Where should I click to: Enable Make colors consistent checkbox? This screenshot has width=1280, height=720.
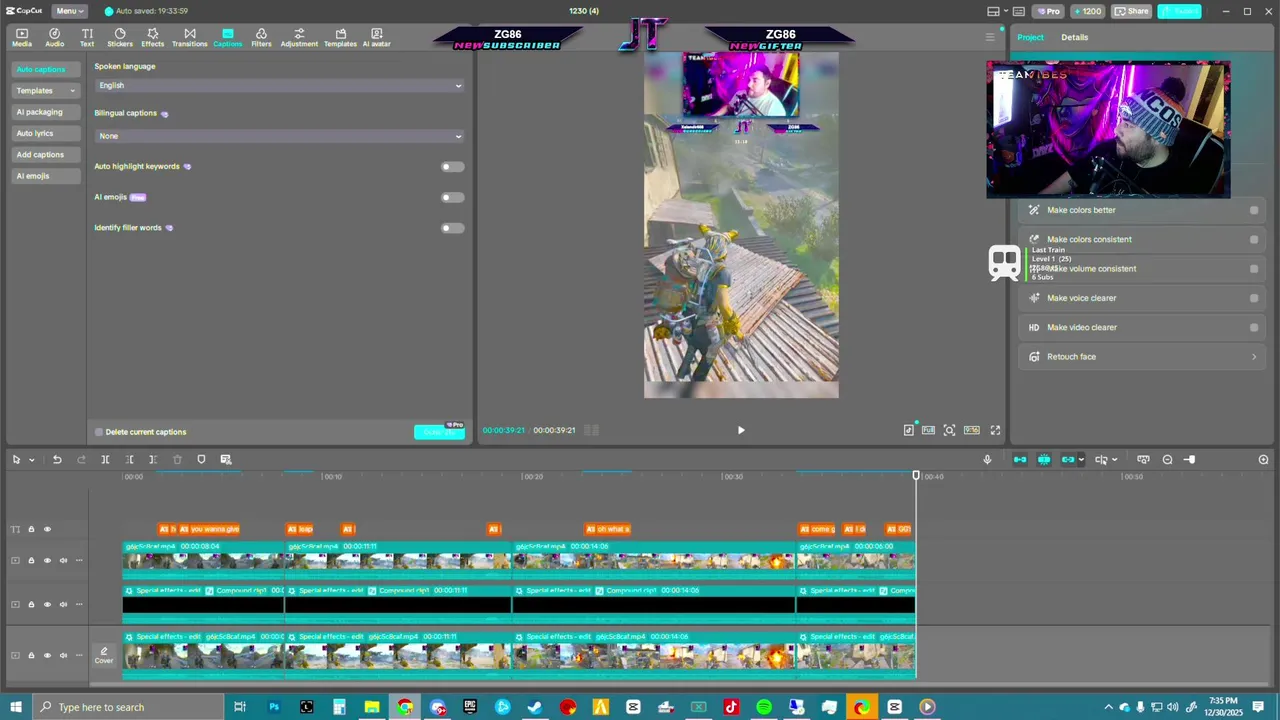tap(1254, 239)
